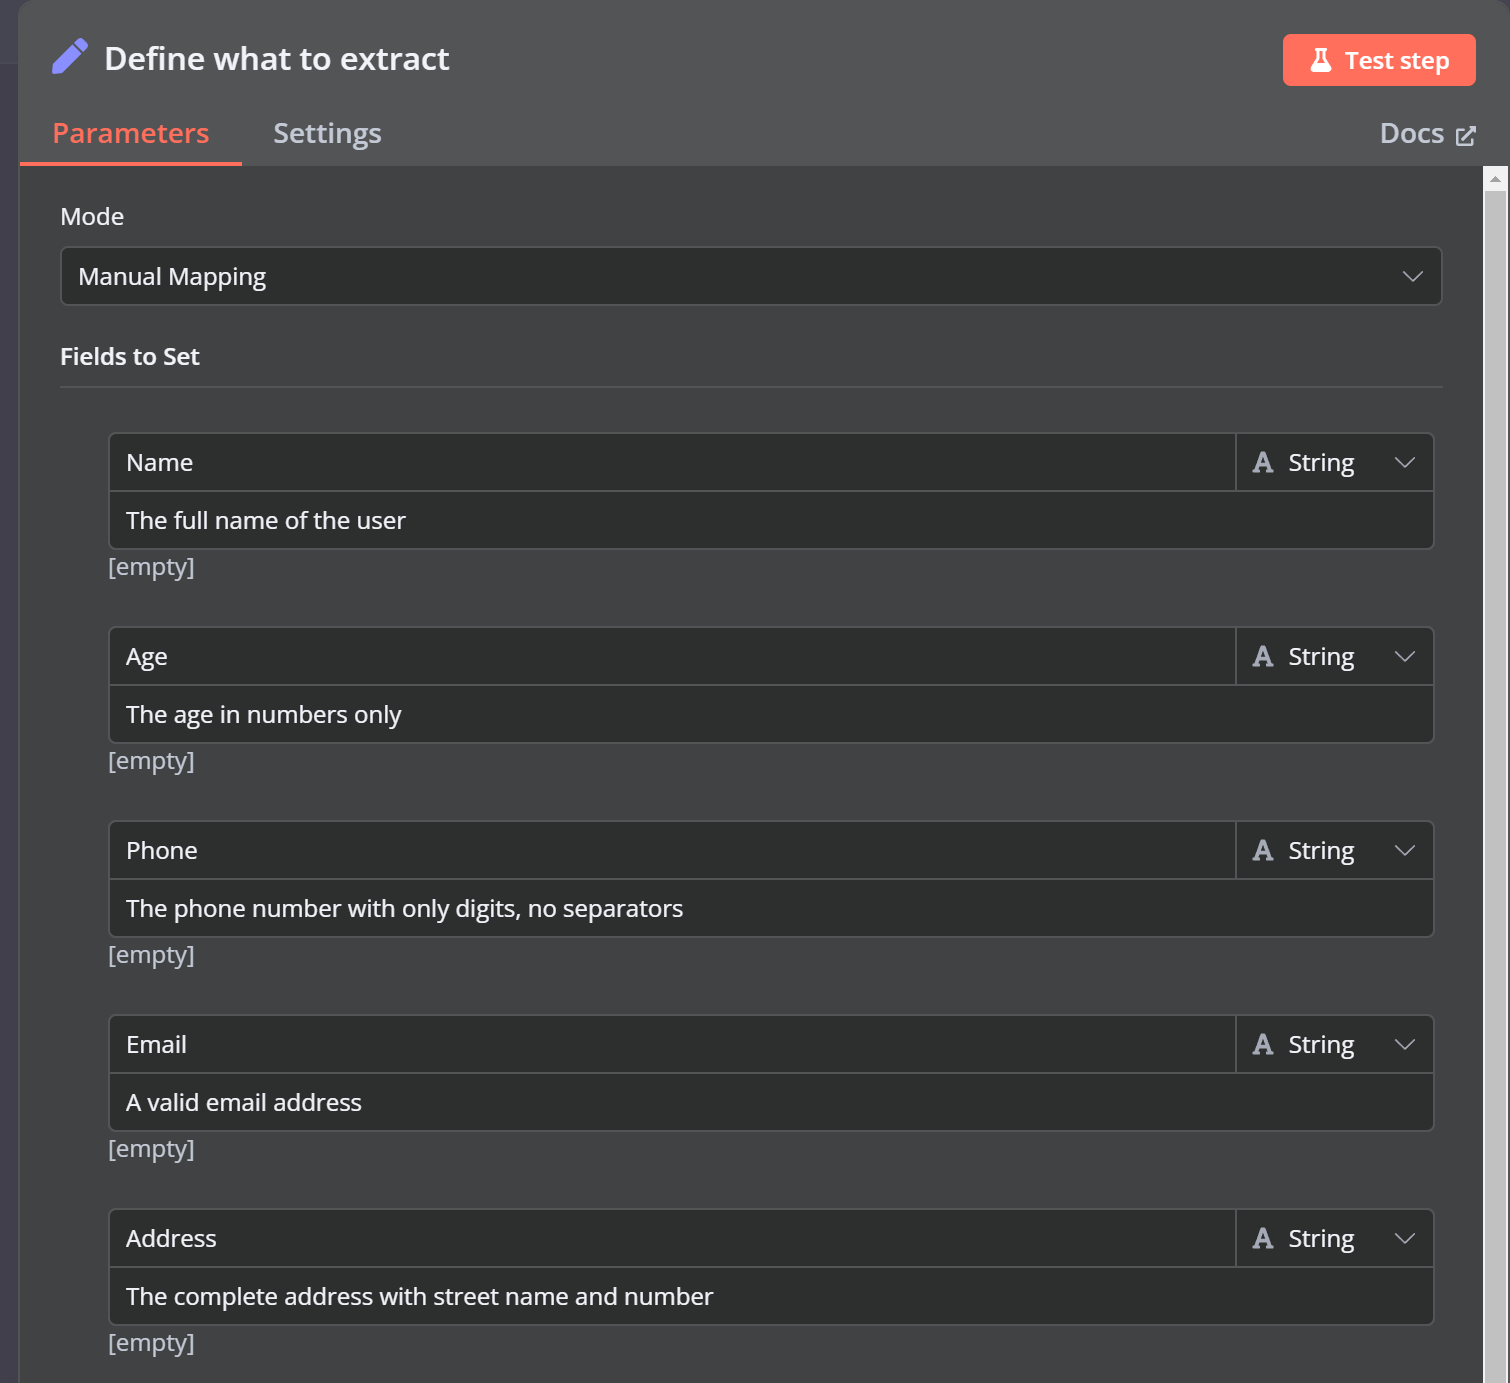Image resolution: width=1510 pixels, height=1383 pixels.
Task: Click the phone number description value input
Action: pos(771,908)
